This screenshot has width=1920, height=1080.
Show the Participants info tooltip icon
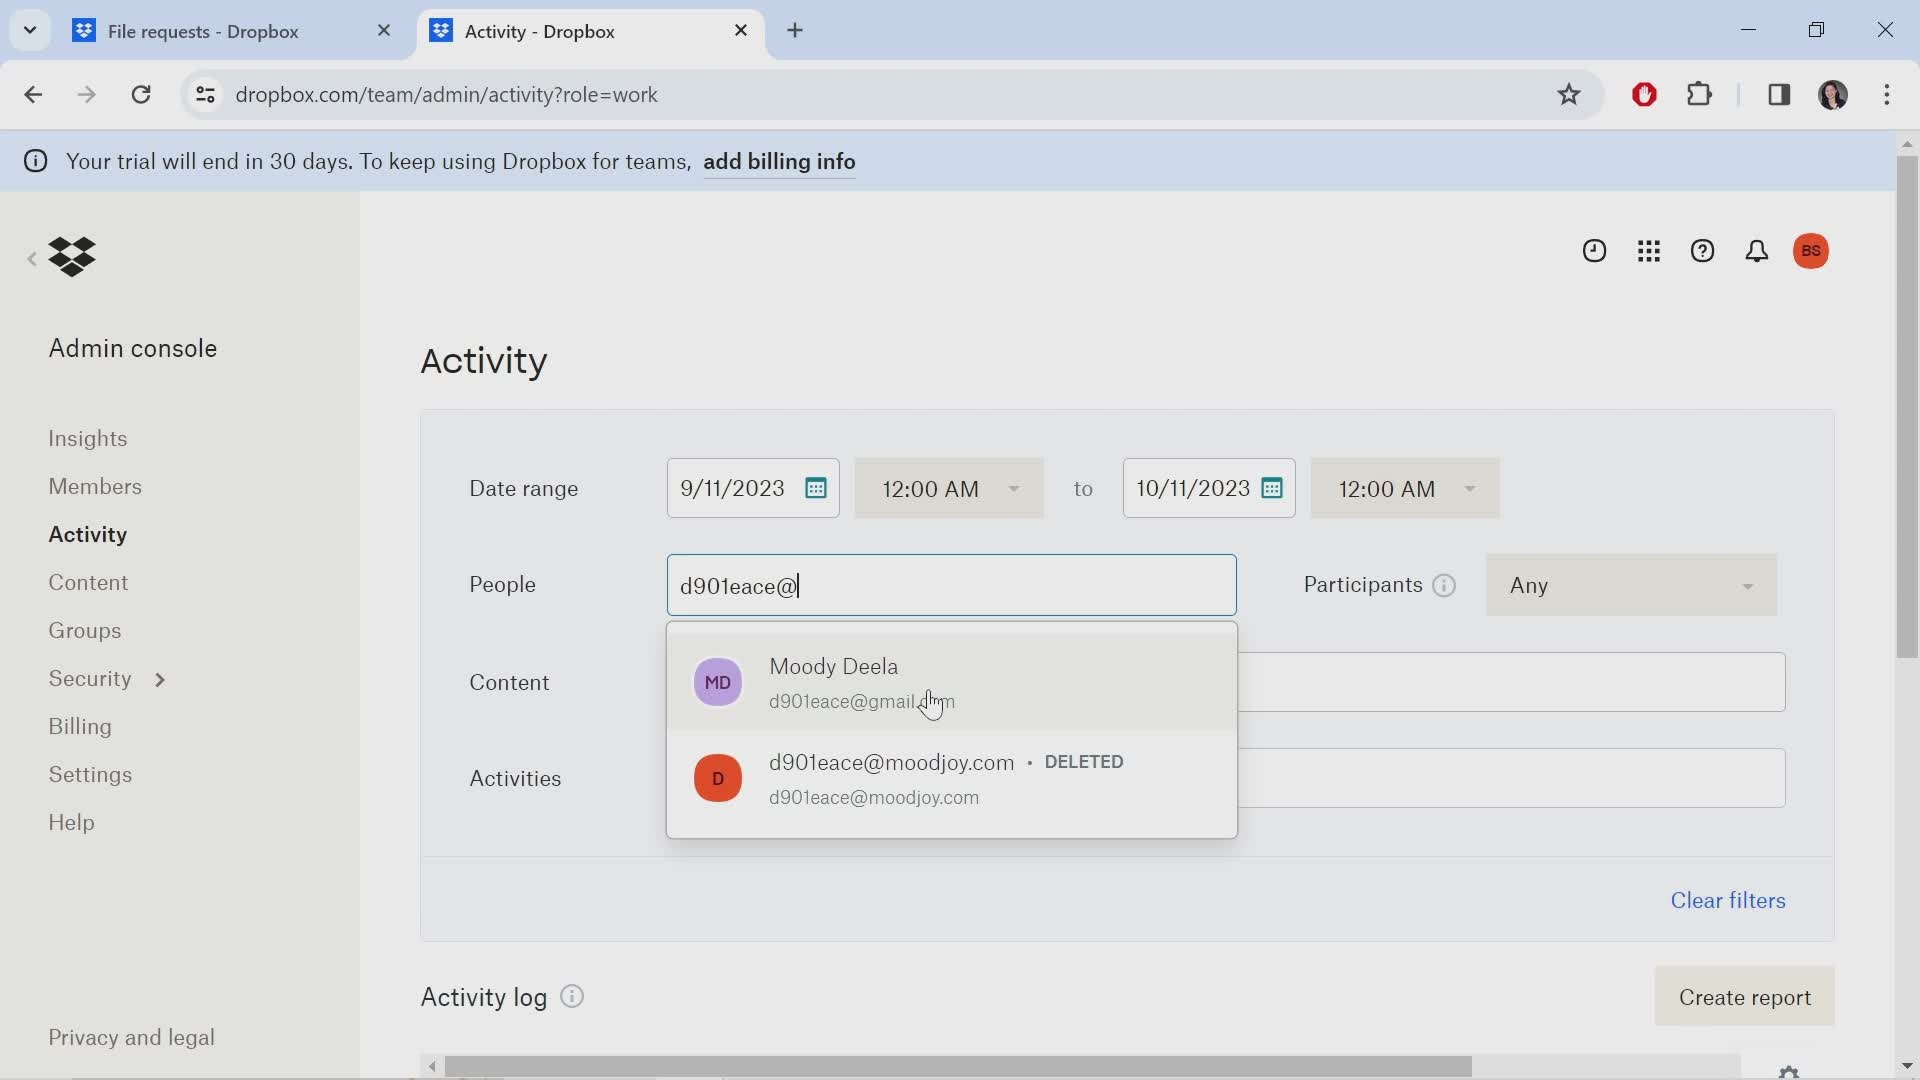(1444, 586)
